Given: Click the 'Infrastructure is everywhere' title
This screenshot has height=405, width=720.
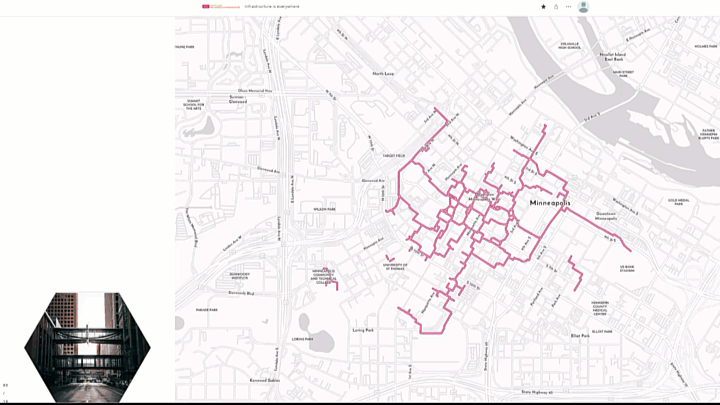Looking at the screenshot, I should (272, 6).
